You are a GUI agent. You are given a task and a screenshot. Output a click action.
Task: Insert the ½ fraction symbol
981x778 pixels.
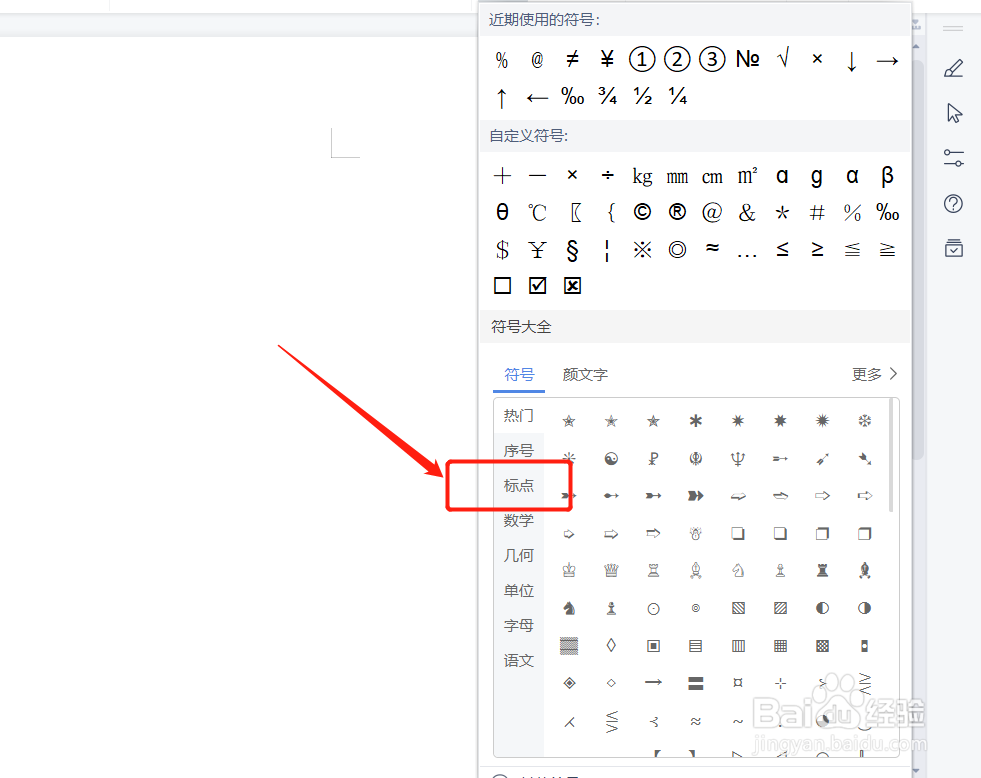[643, 96]
